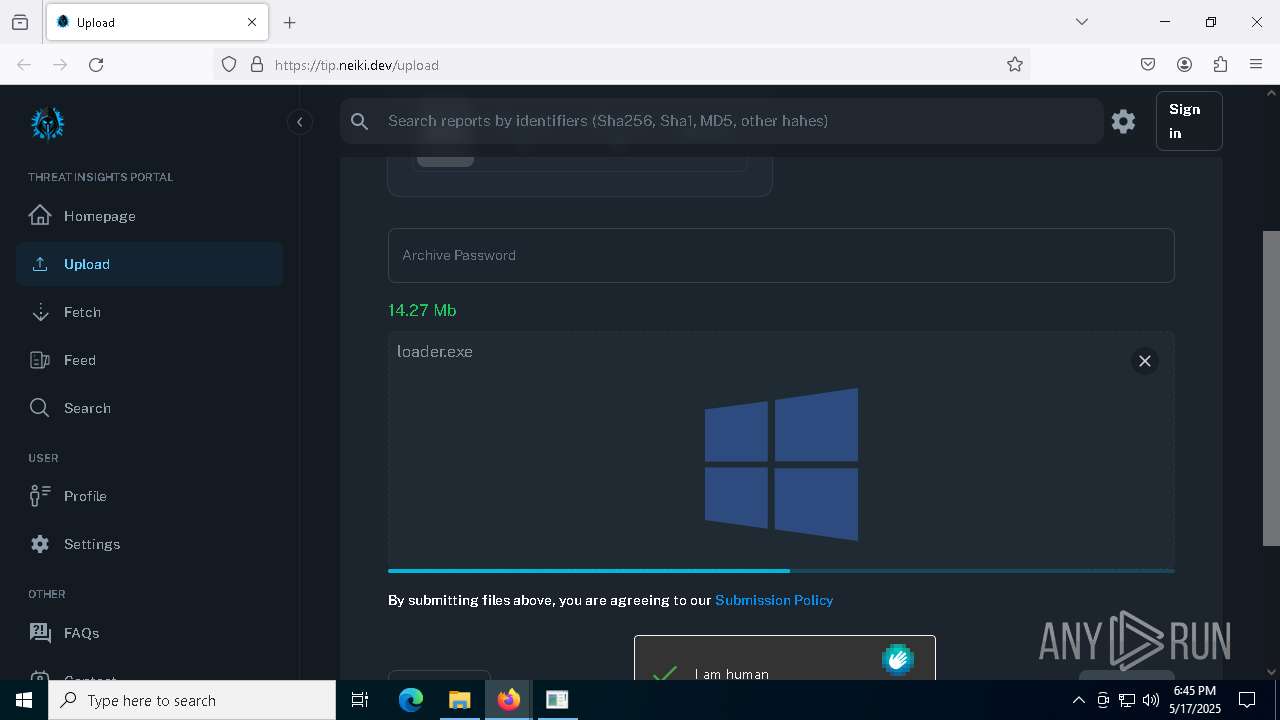Click the Neiki portal logo
The image size is (1280, 720).
(x=47, y=123)
